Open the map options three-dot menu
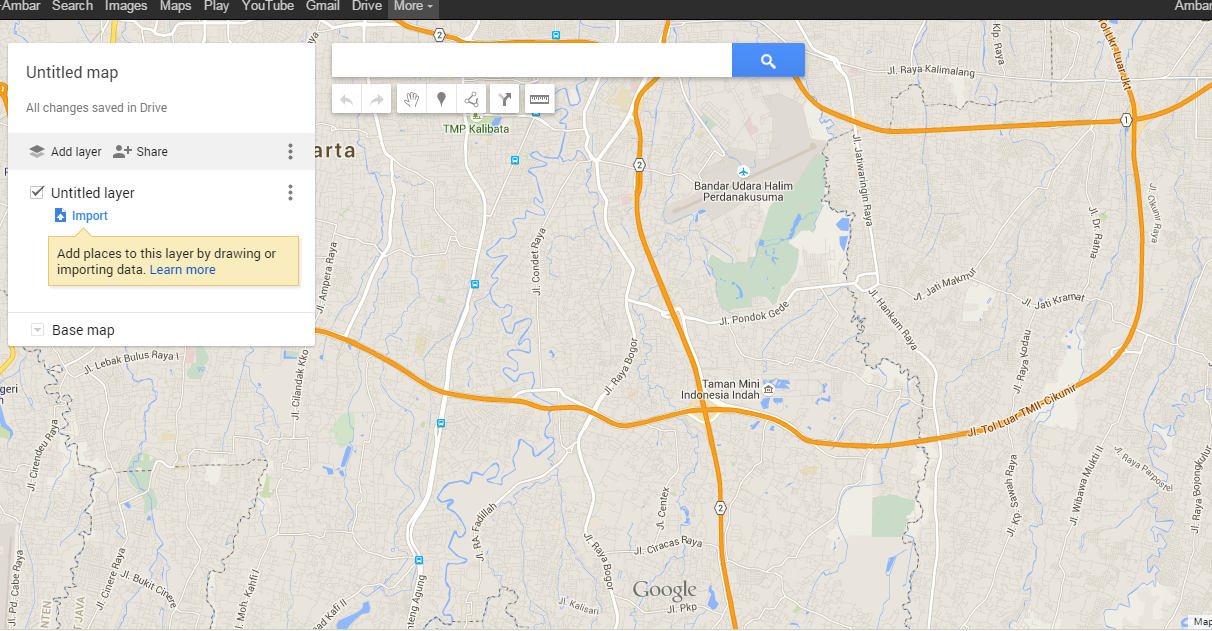1212x631 pixels. point(291,152)
